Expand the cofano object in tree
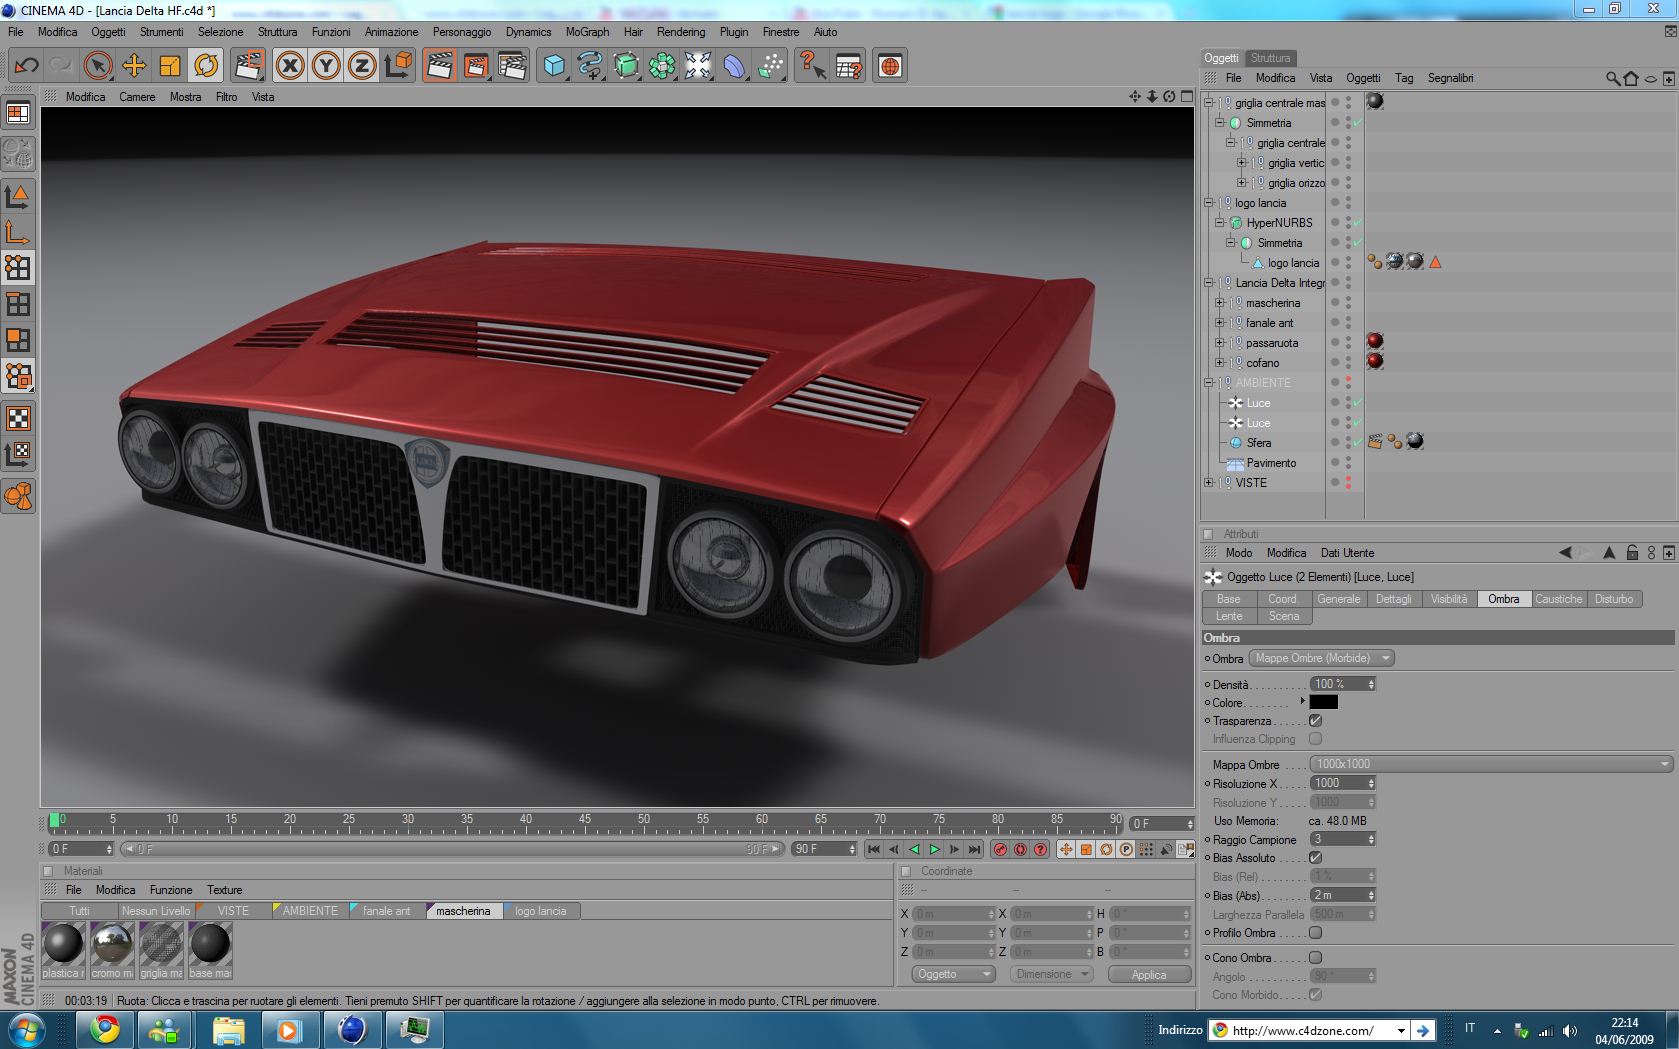 1219,363
